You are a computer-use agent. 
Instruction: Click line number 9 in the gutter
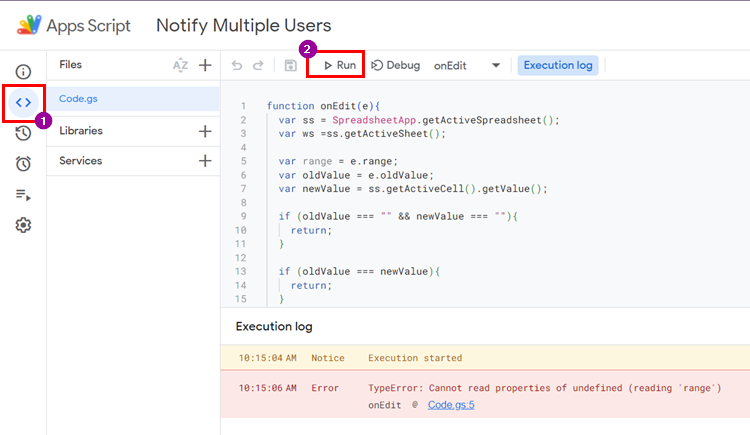(x=243, y=216)
